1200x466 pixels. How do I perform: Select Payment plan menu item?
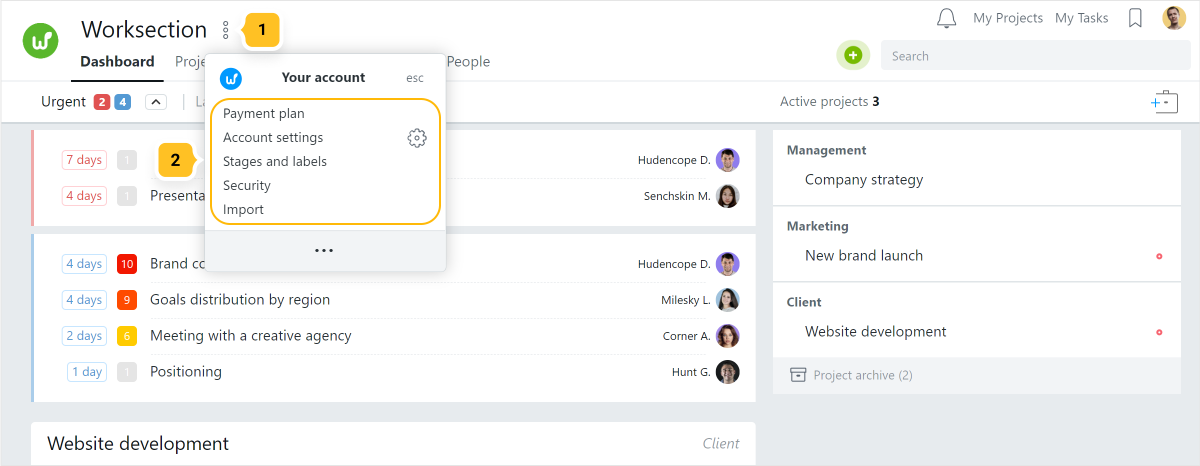click(264, 114)
